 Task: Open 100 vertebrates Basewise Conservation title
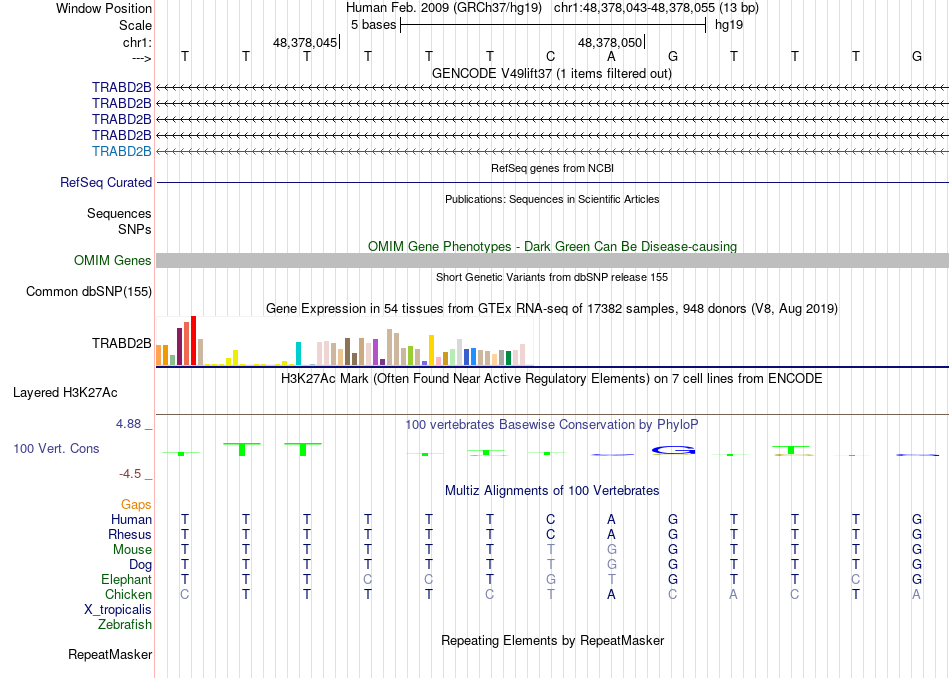(x=552, y=425)
